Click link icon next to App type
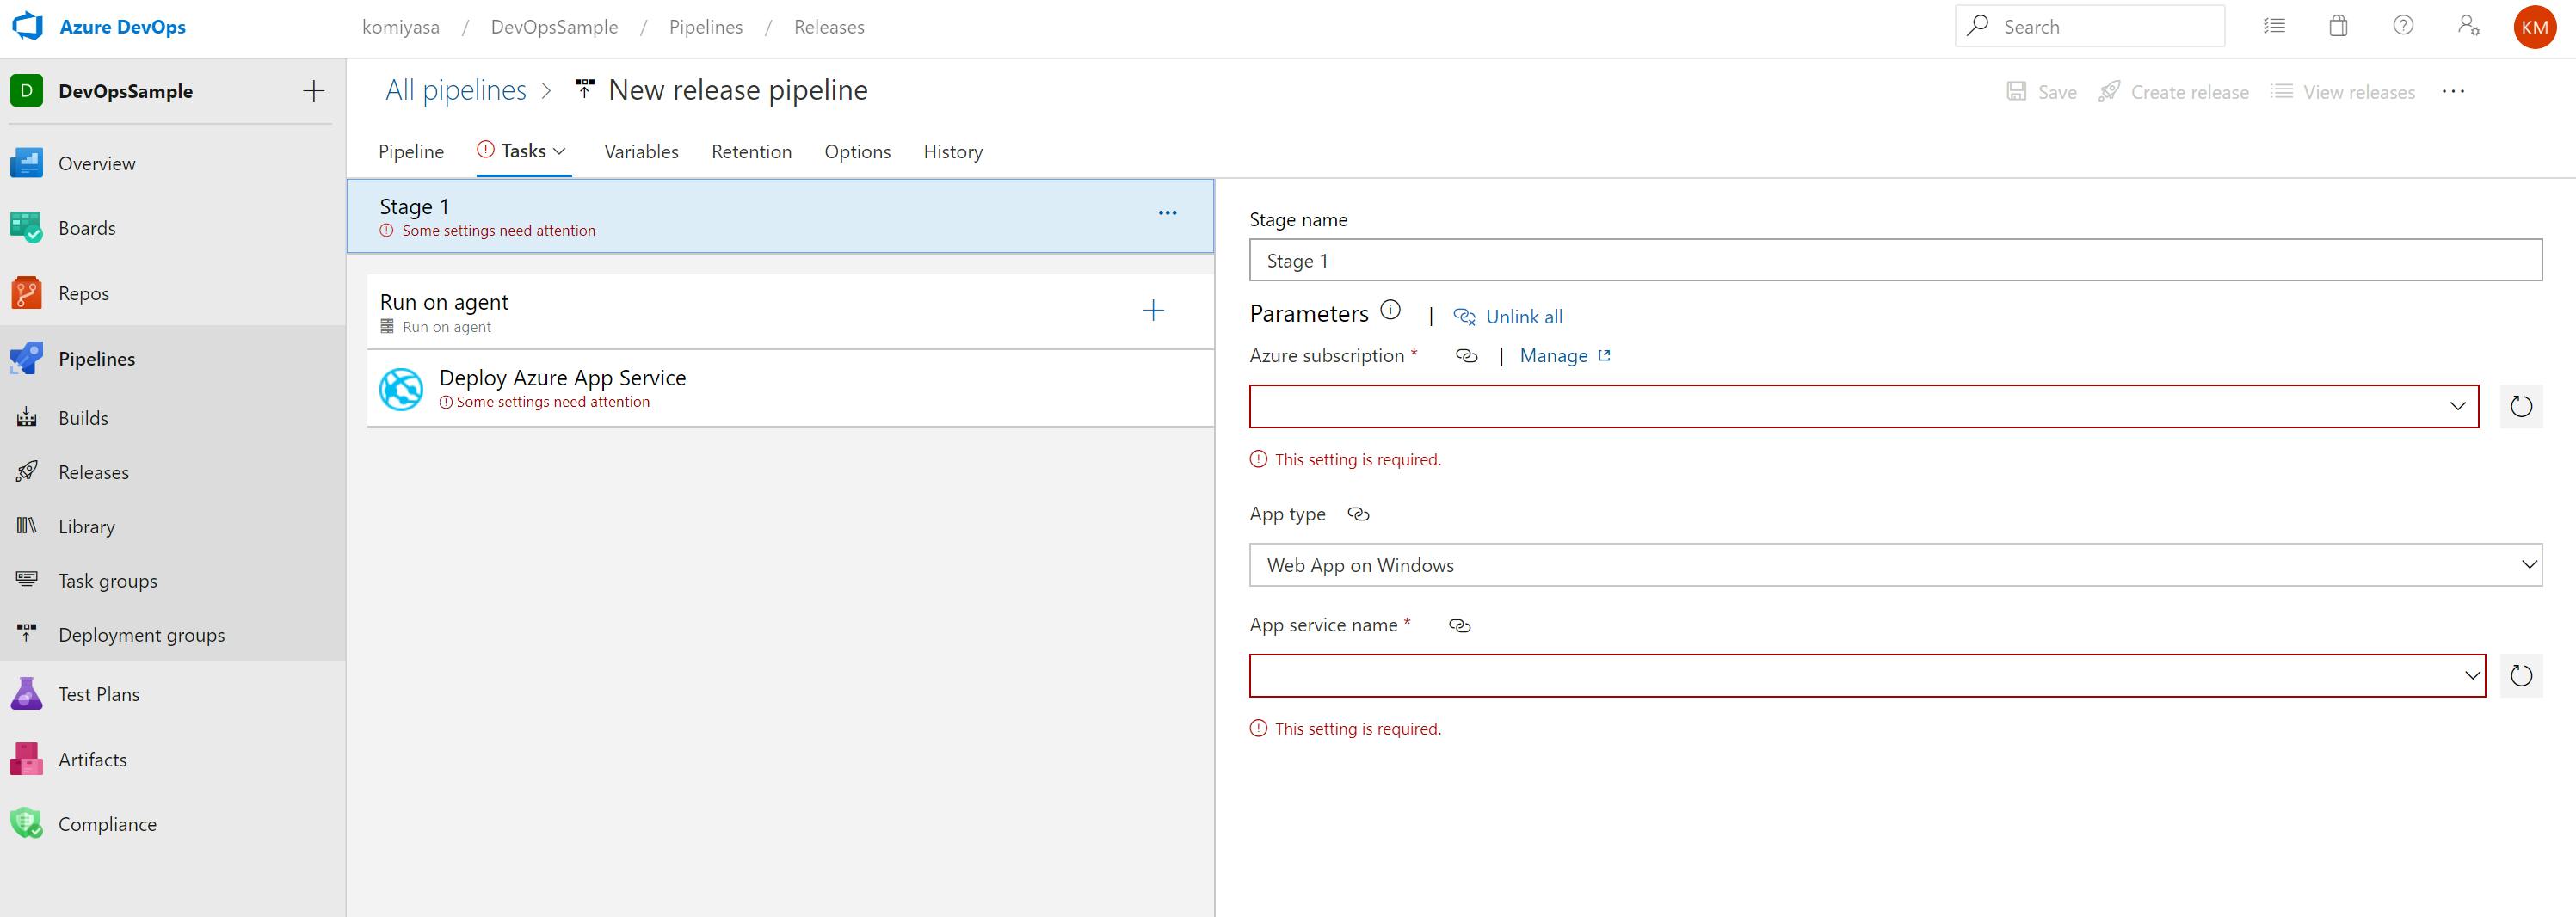This screenshot has width=2576, height=917. 1358,514
